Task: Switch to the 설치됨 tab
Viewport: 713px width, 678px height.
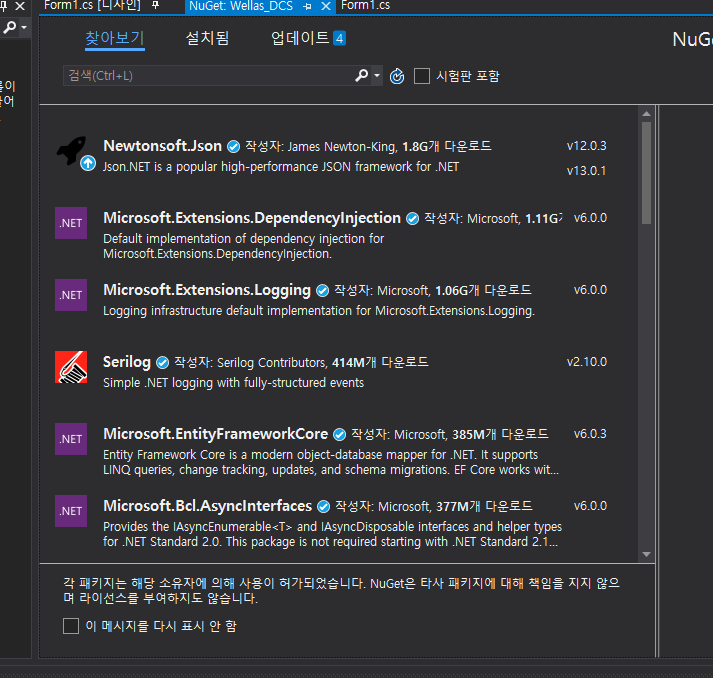Action: (x=207, y=38)
